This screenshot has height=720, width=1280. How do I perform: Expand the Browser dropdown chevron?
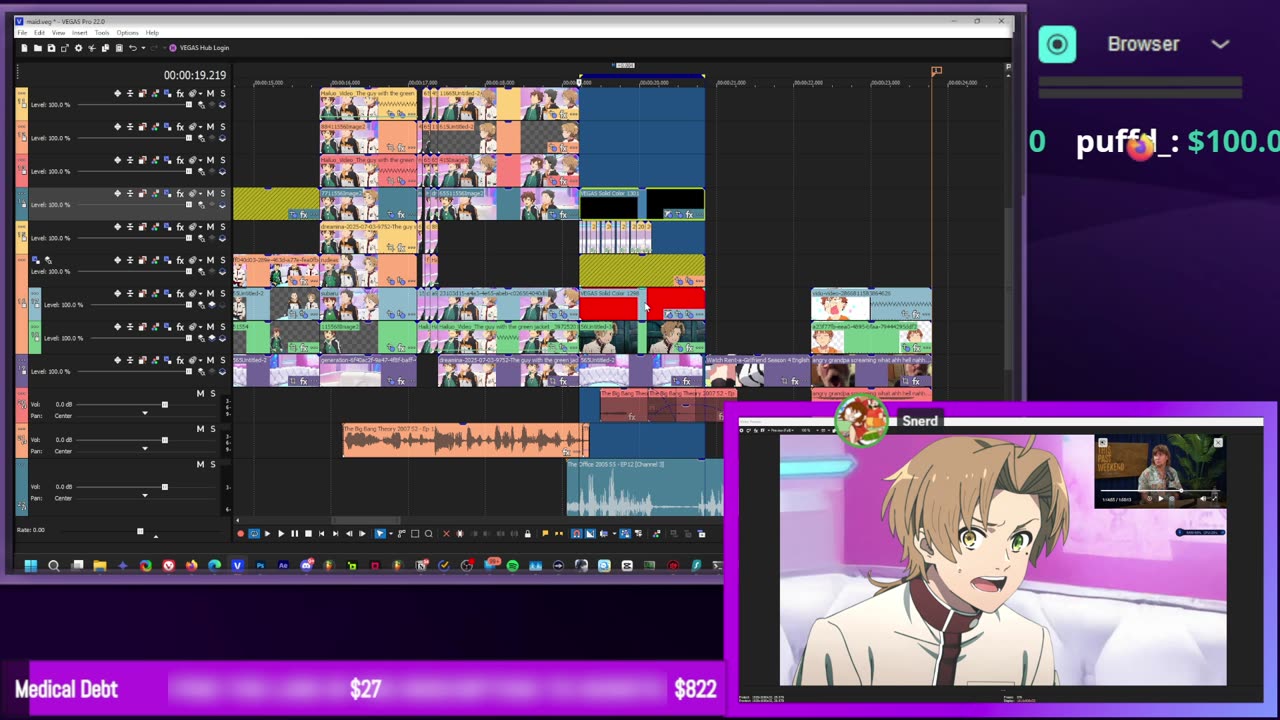pos(1220,44)
